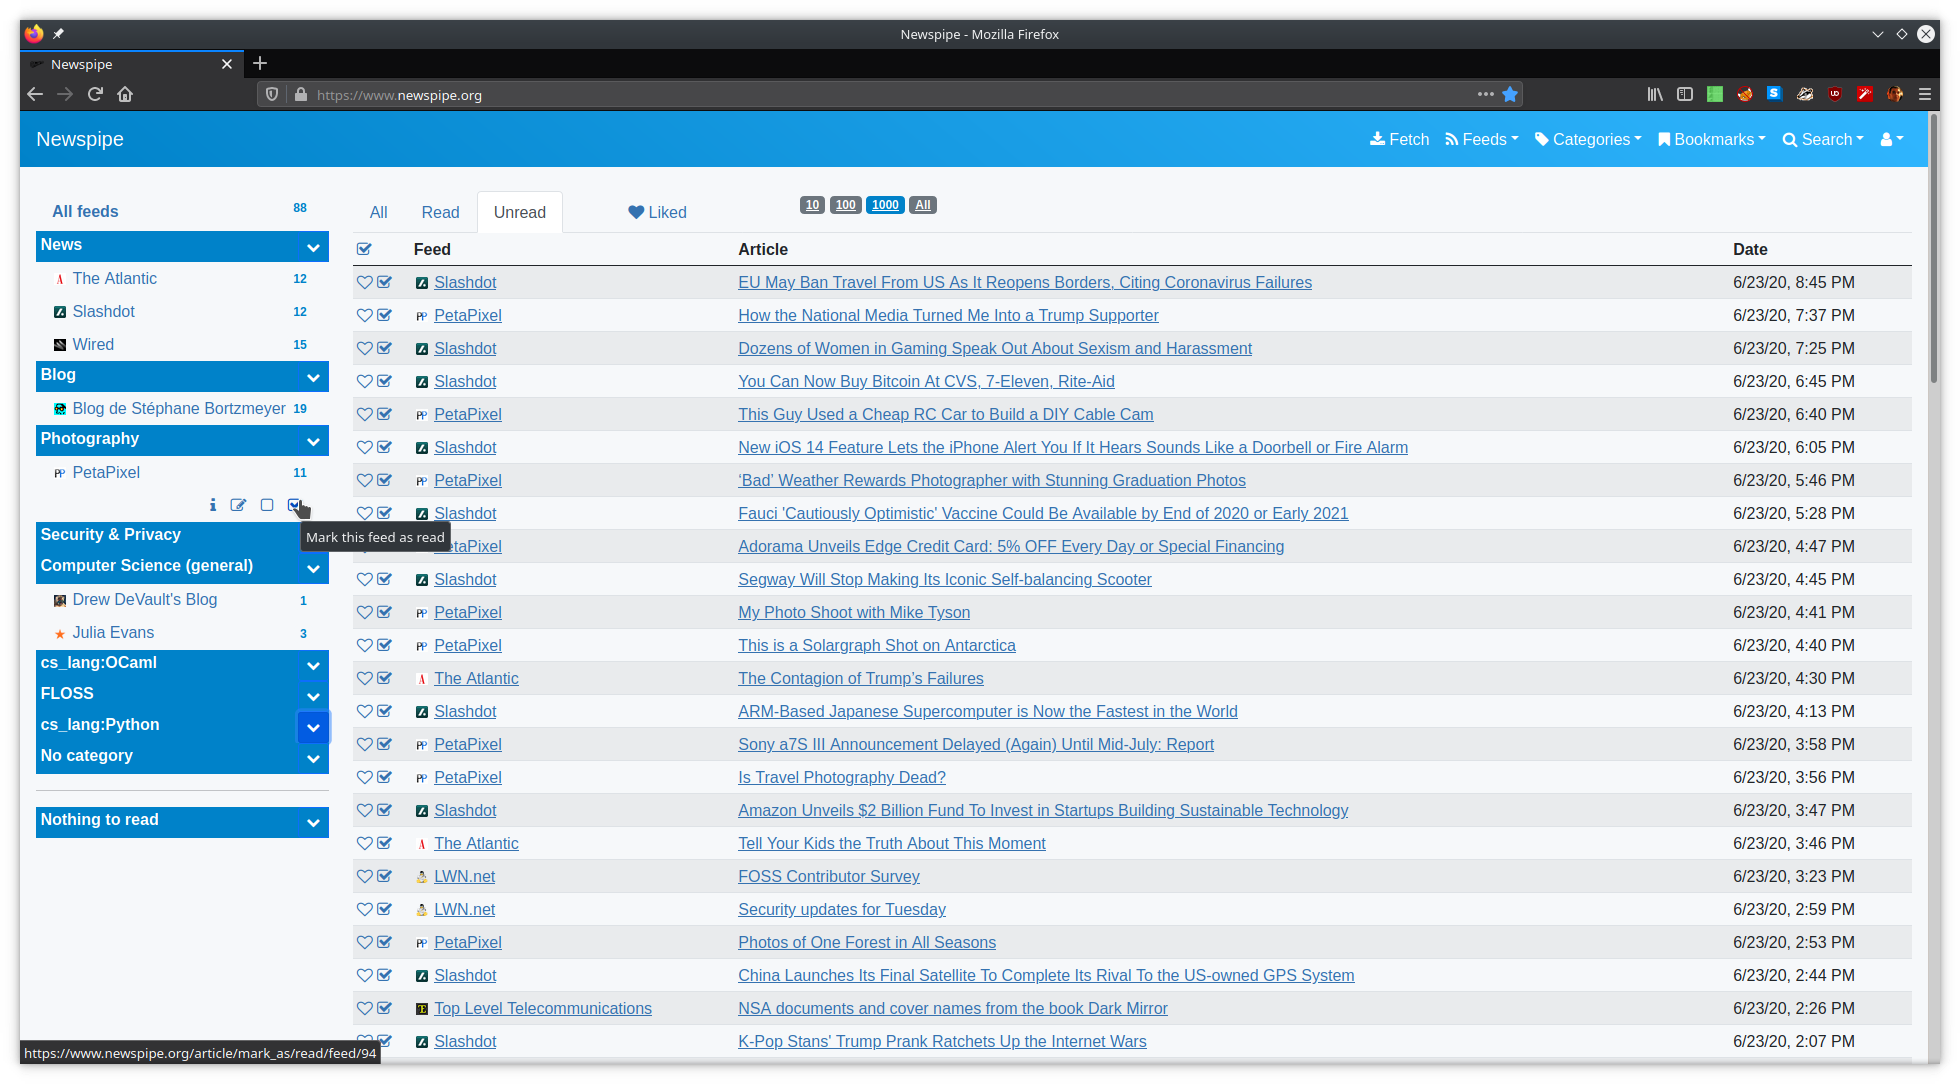1960x1084 pixels.
Task: Like the Dozens of Women in Gaming article
Action: [x=364, y=349]
